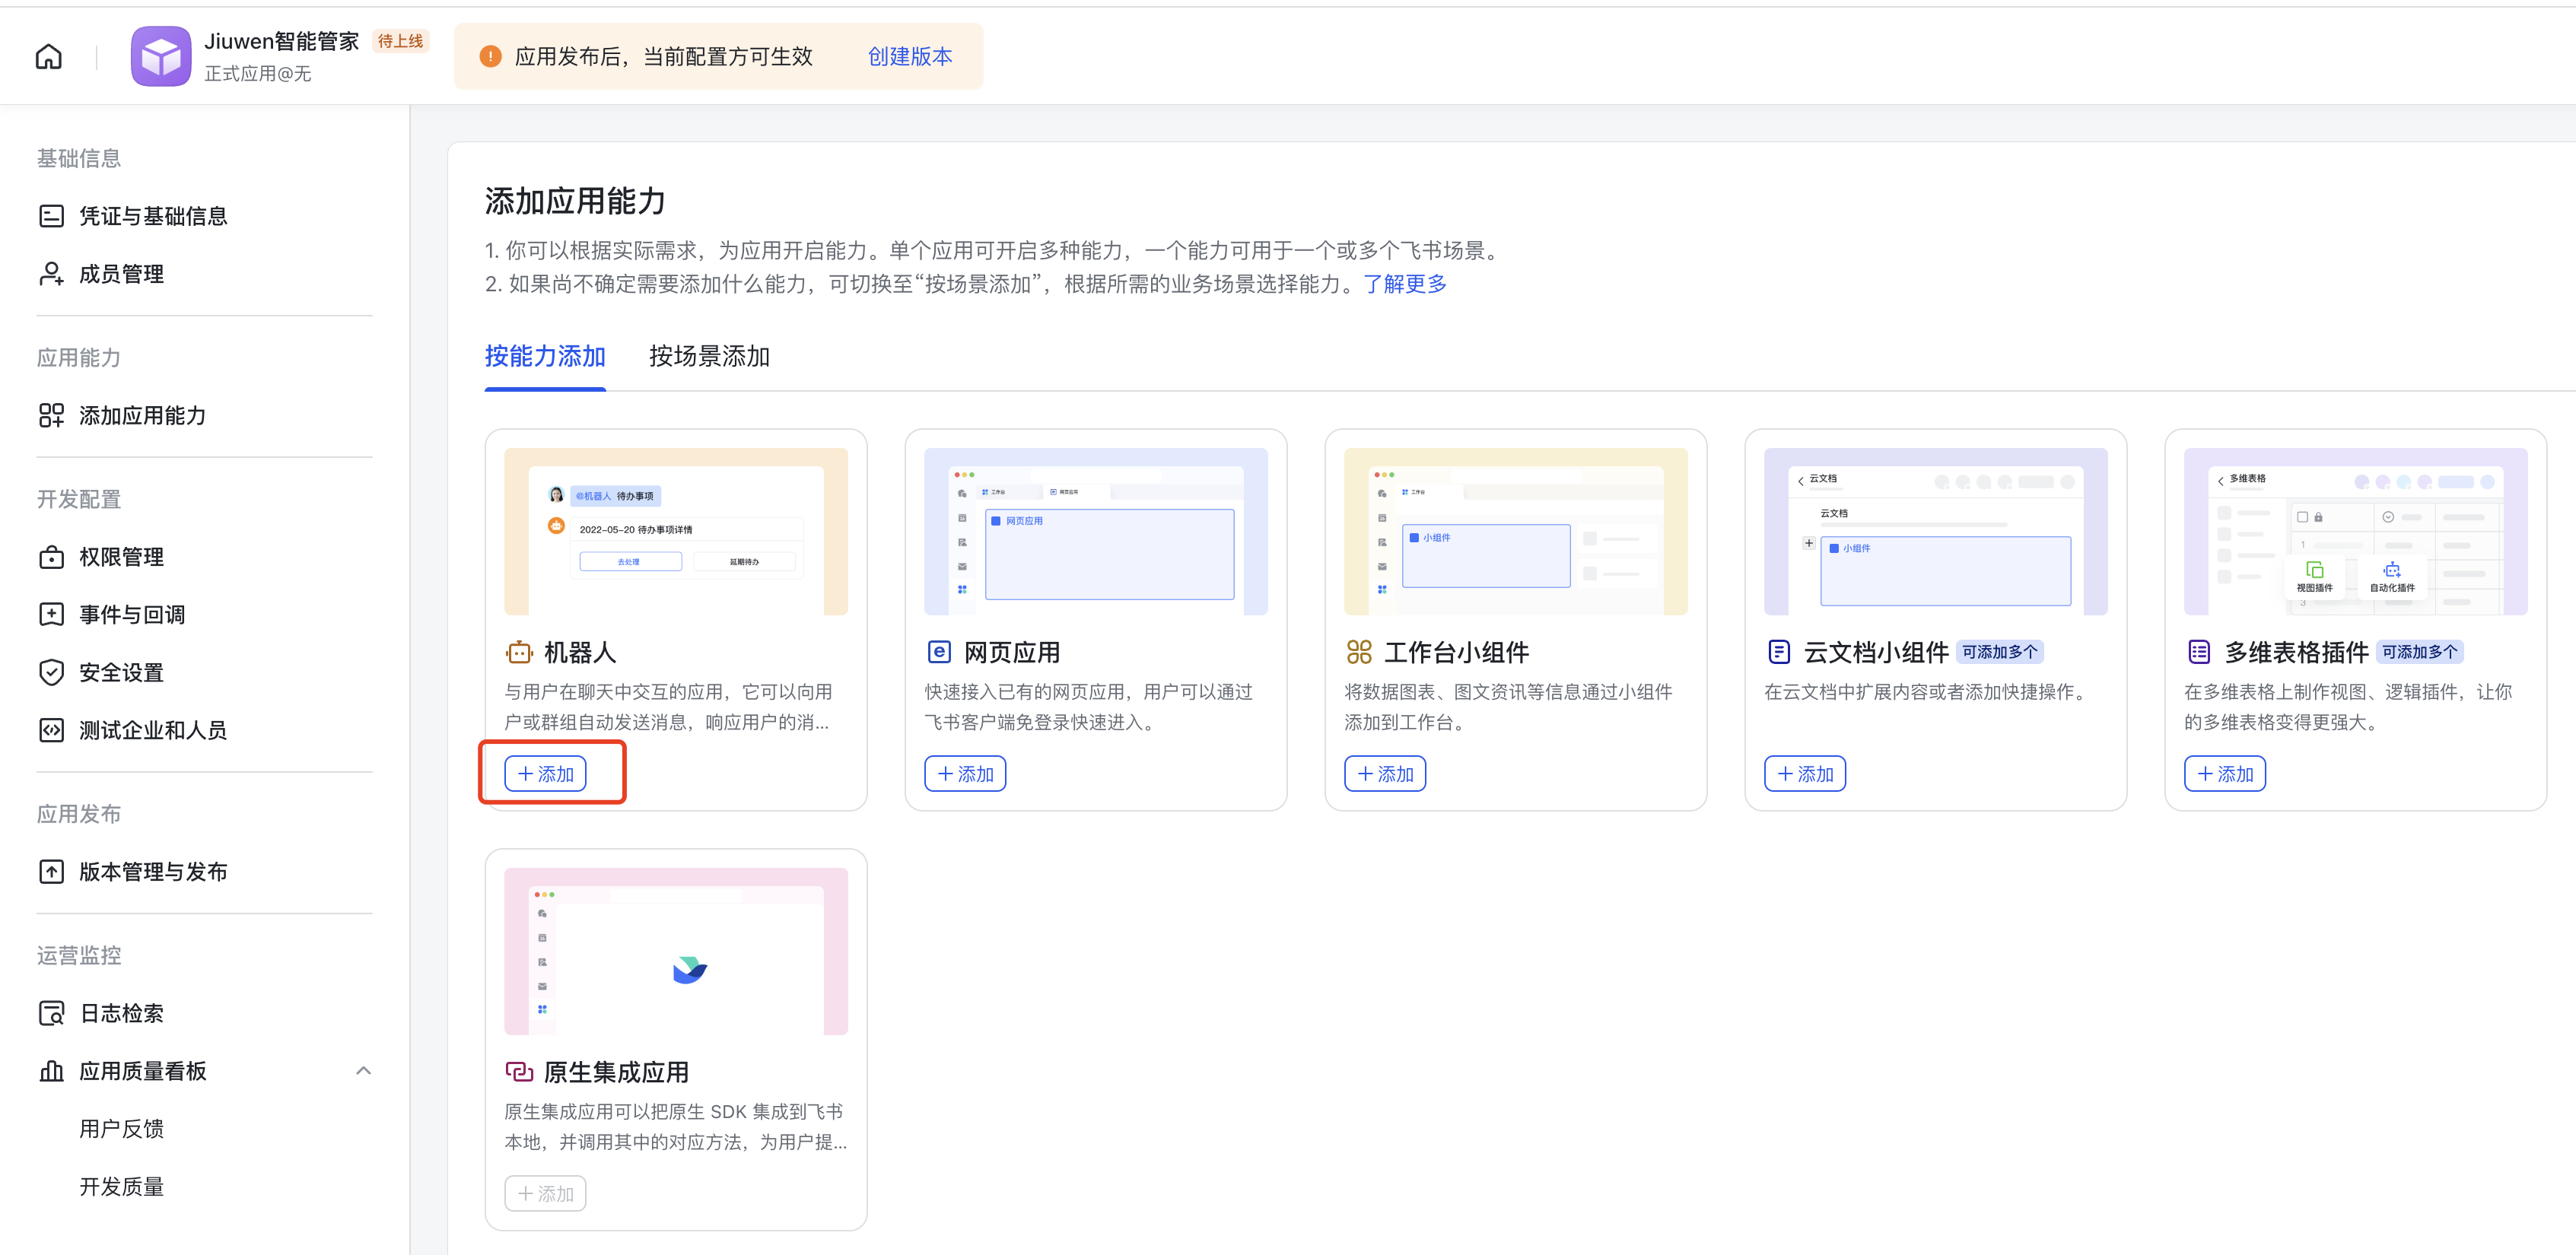Select the 安全设置 shield icon
Viewport: 2576px width, 1255px height.
51,672
